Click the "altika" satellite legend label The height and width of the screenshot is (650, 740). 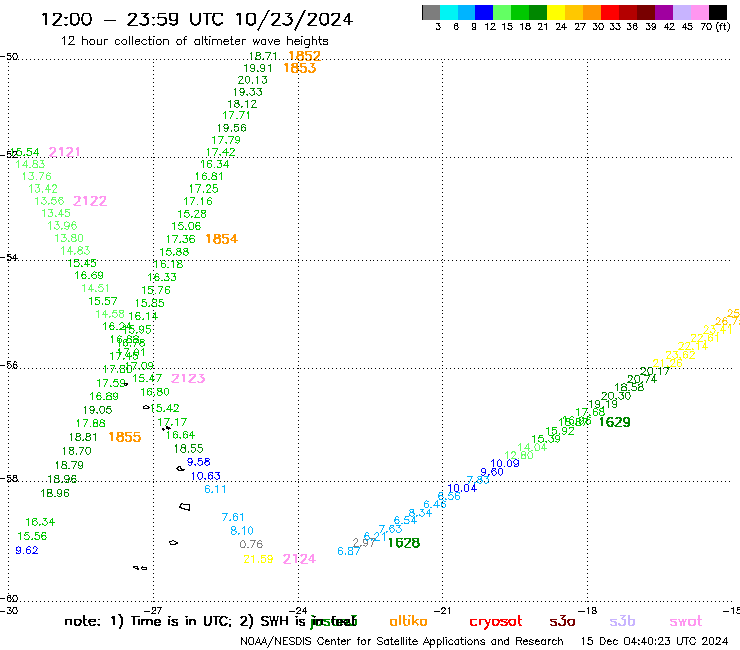408,621
